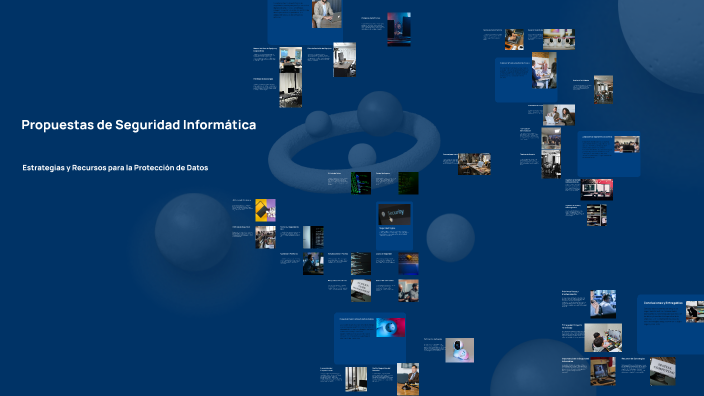Viewport: 704px width, 396px height.
Task: Open the conference audience photo thumbnail
Action: [551, 138]
